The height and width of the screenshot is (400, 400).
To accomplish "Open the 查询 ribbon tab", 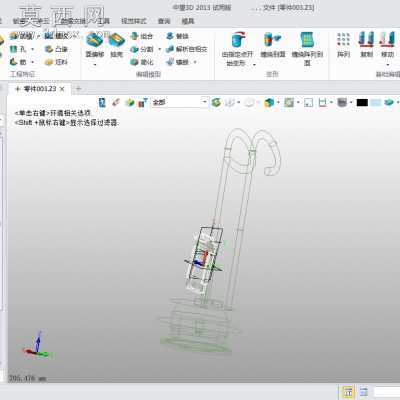I will 164,21.
